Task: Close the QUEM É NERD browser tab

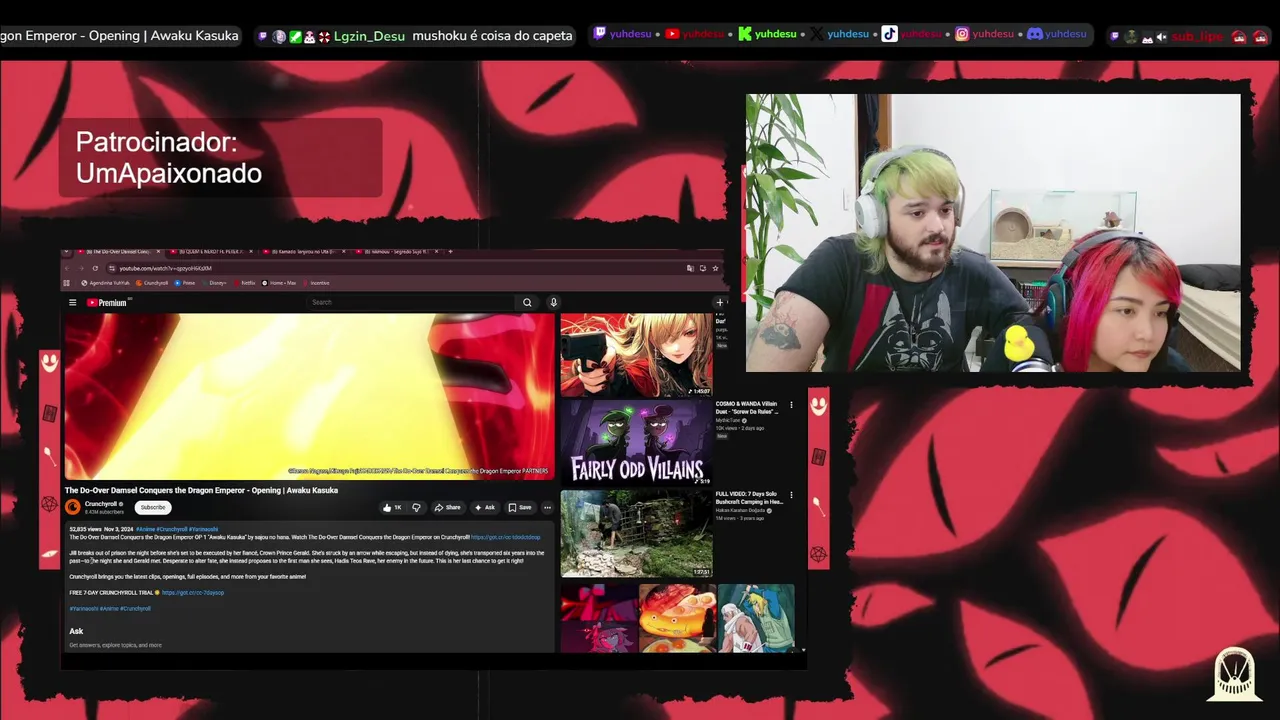Action: pos(251,251)
